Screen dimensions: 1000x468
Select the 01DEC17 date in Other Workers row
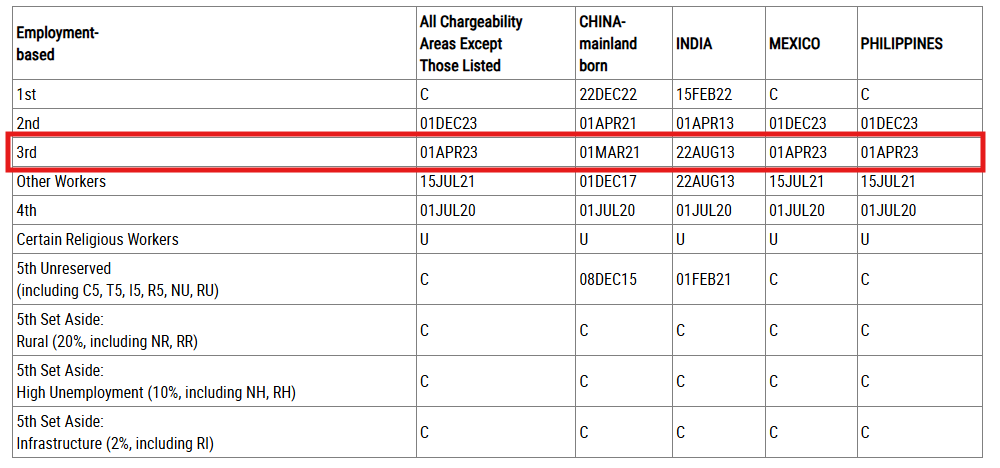tap(608, 182)
